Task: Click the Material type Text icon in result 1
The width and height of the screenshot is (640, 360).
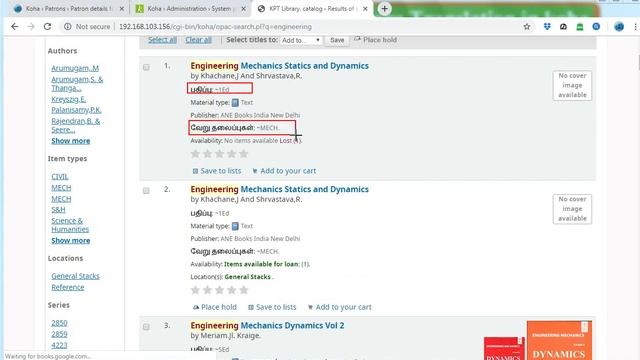Action: pos(235,102)
